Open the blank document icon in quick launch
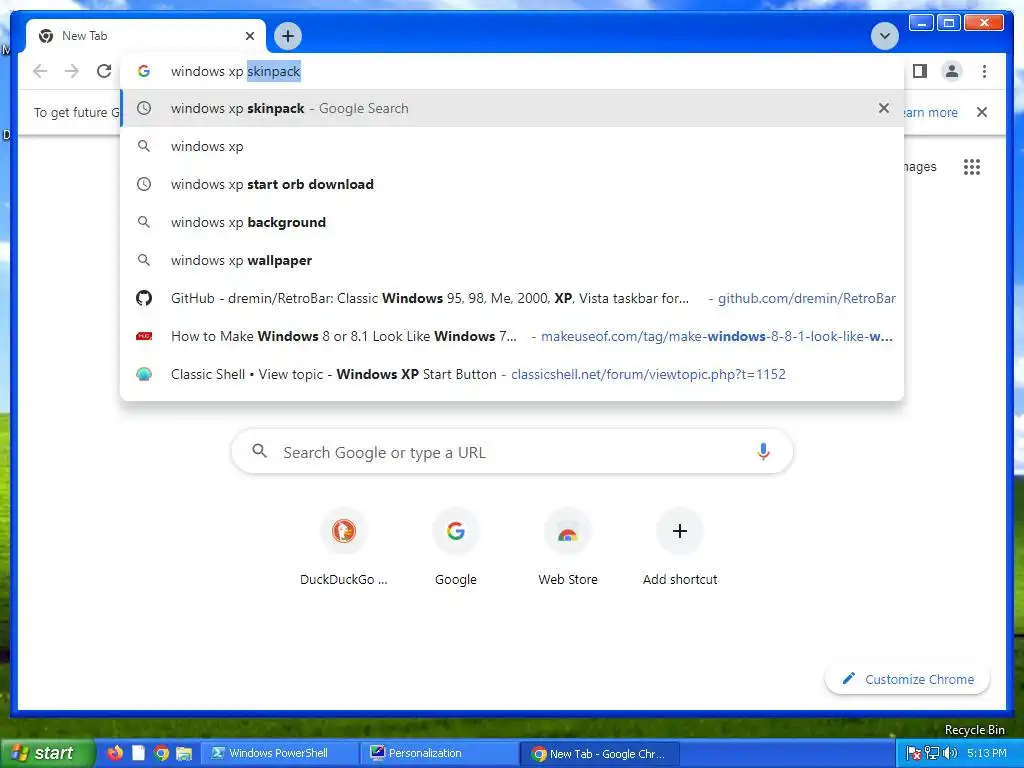Viewport: 1024px width, 768px height. [138, 753]
